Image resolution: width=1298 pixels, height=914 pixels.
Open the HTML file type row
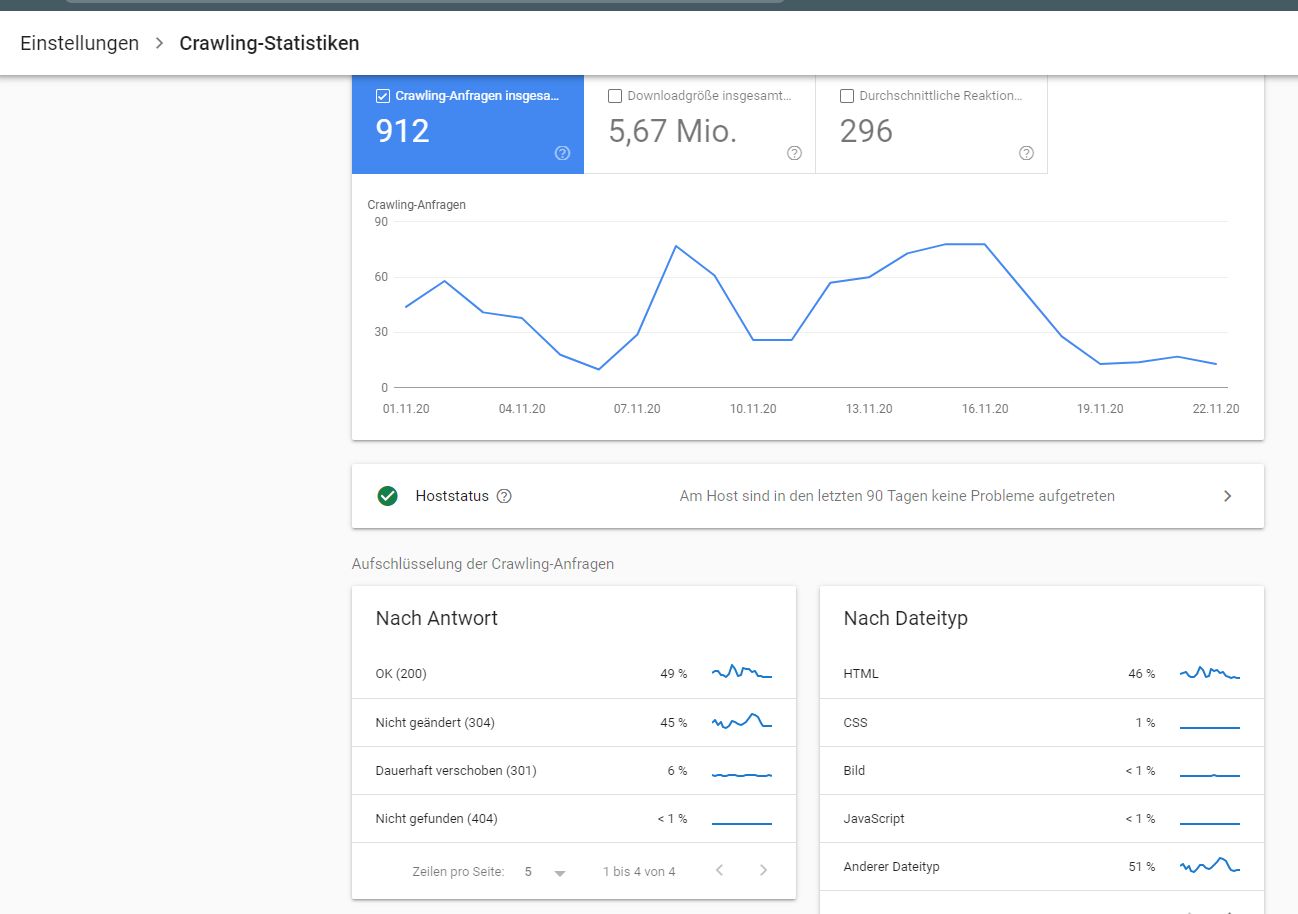coord(1042,674)
